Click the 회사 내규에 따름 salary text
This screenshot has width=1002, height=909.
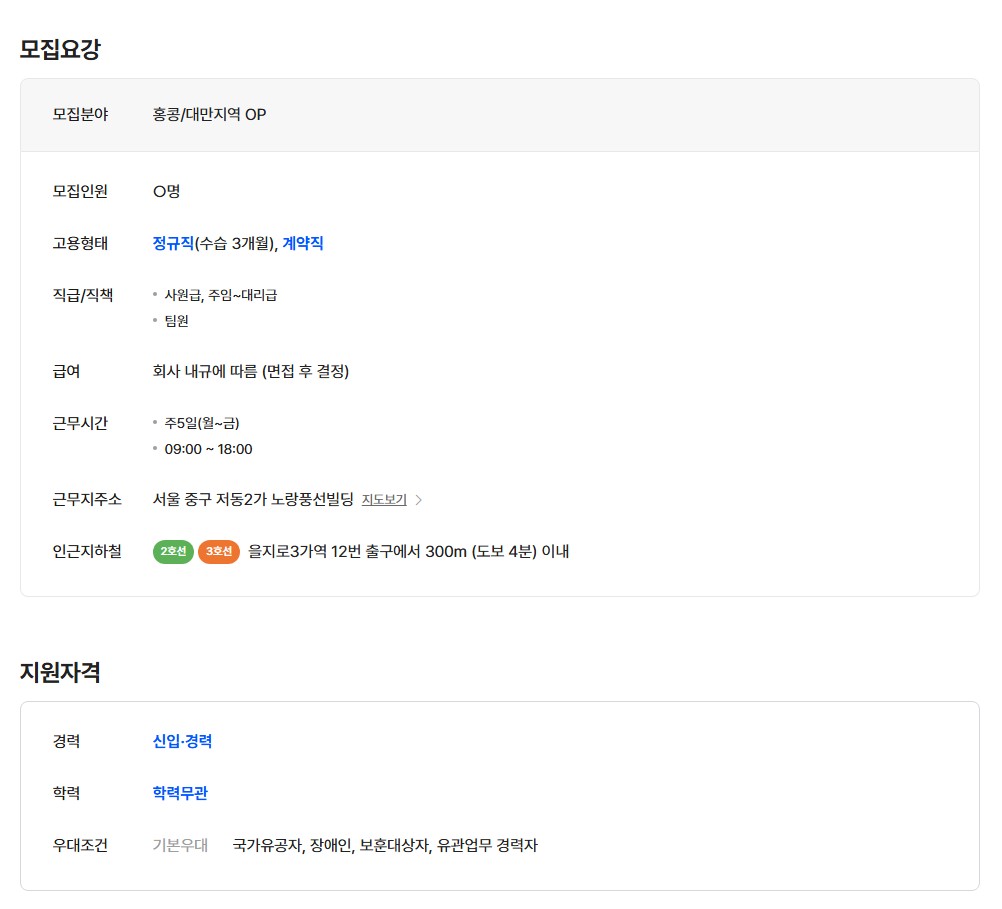(250, 371)
